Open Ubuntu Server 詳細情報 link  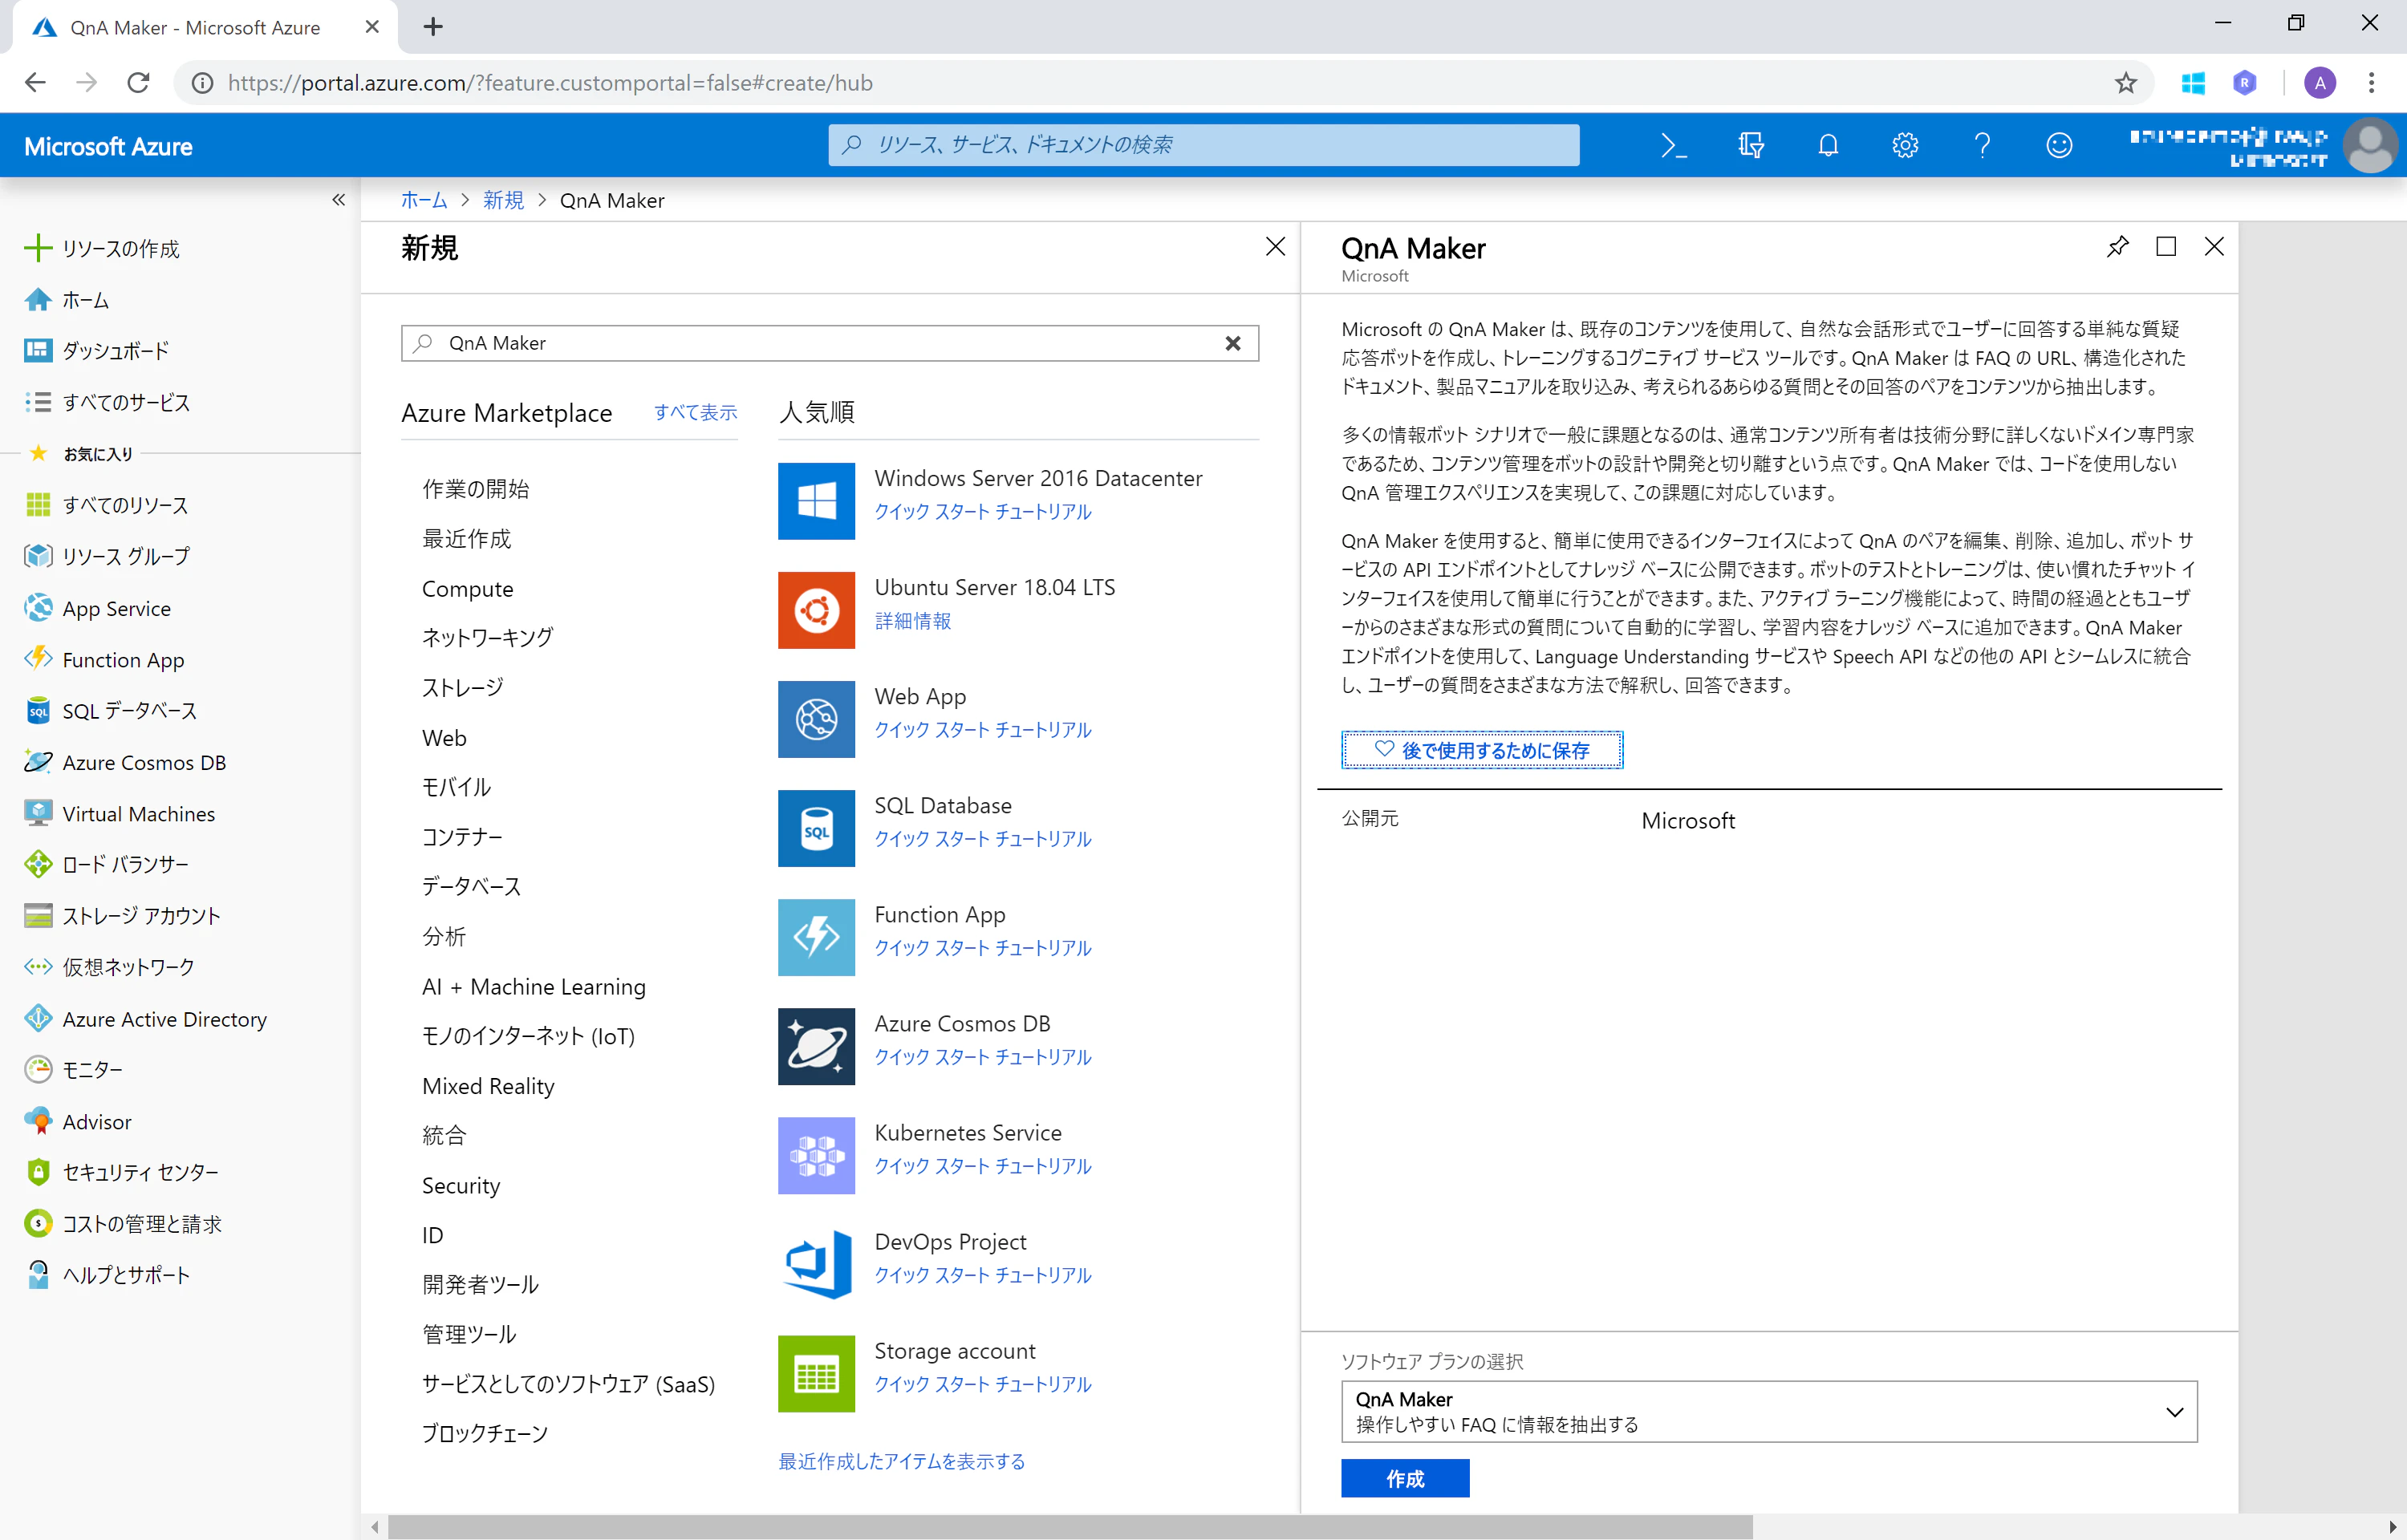(x=912, y=620)
